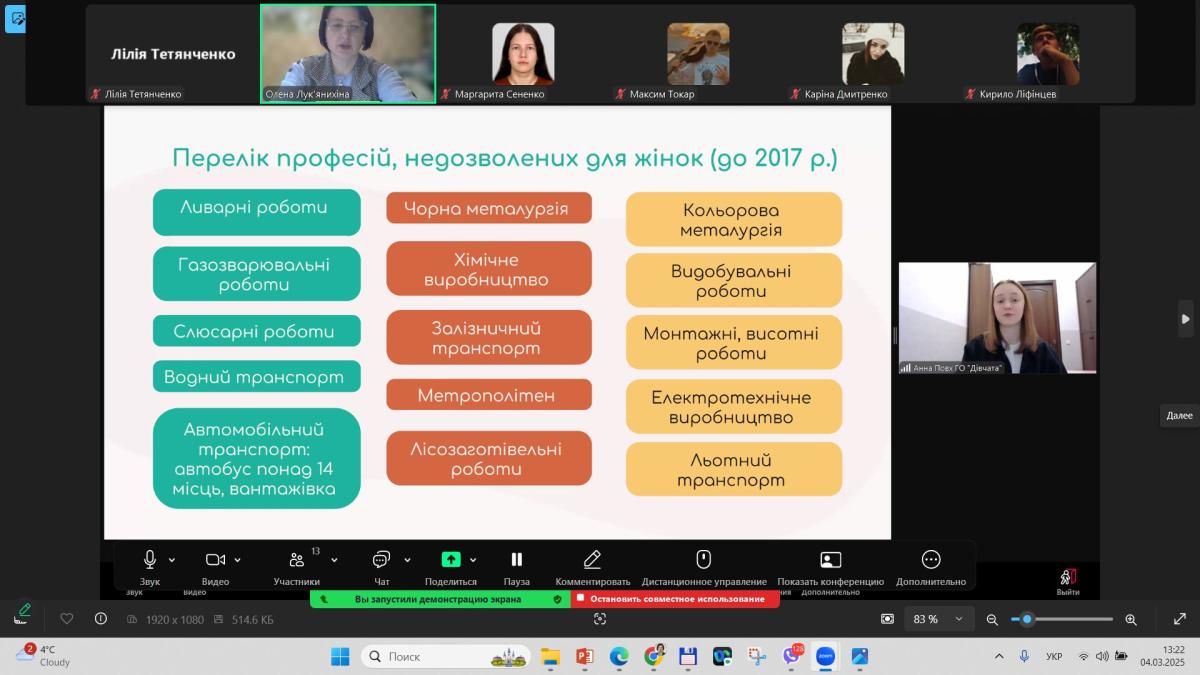
Task: Click the Водний транспорт box on slide
Action: (256, 376)
